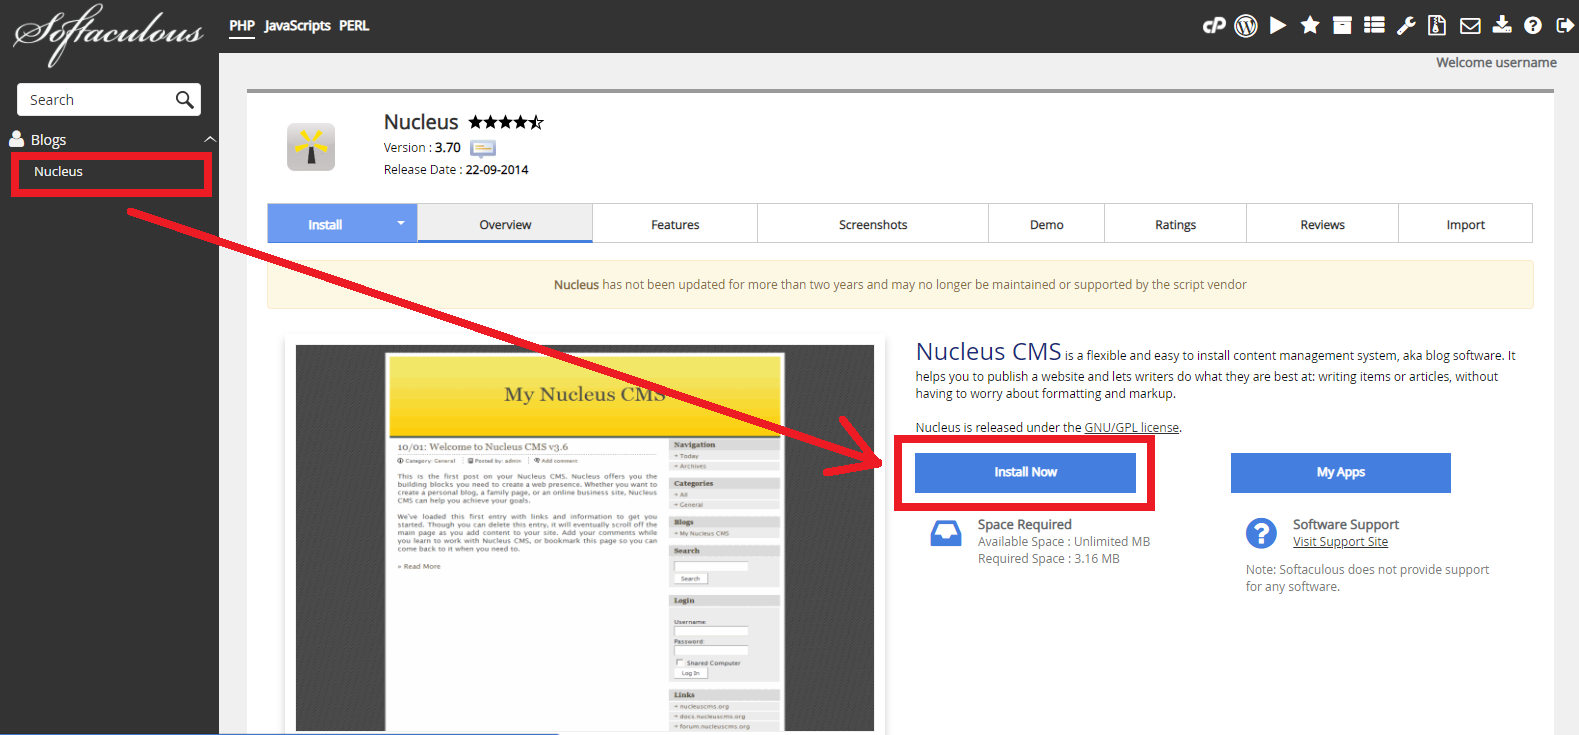Viewport: 1579px width, 735px height.
Task: Switch to the Install tab
Action: pyautogui.click(x=325, y=224)
